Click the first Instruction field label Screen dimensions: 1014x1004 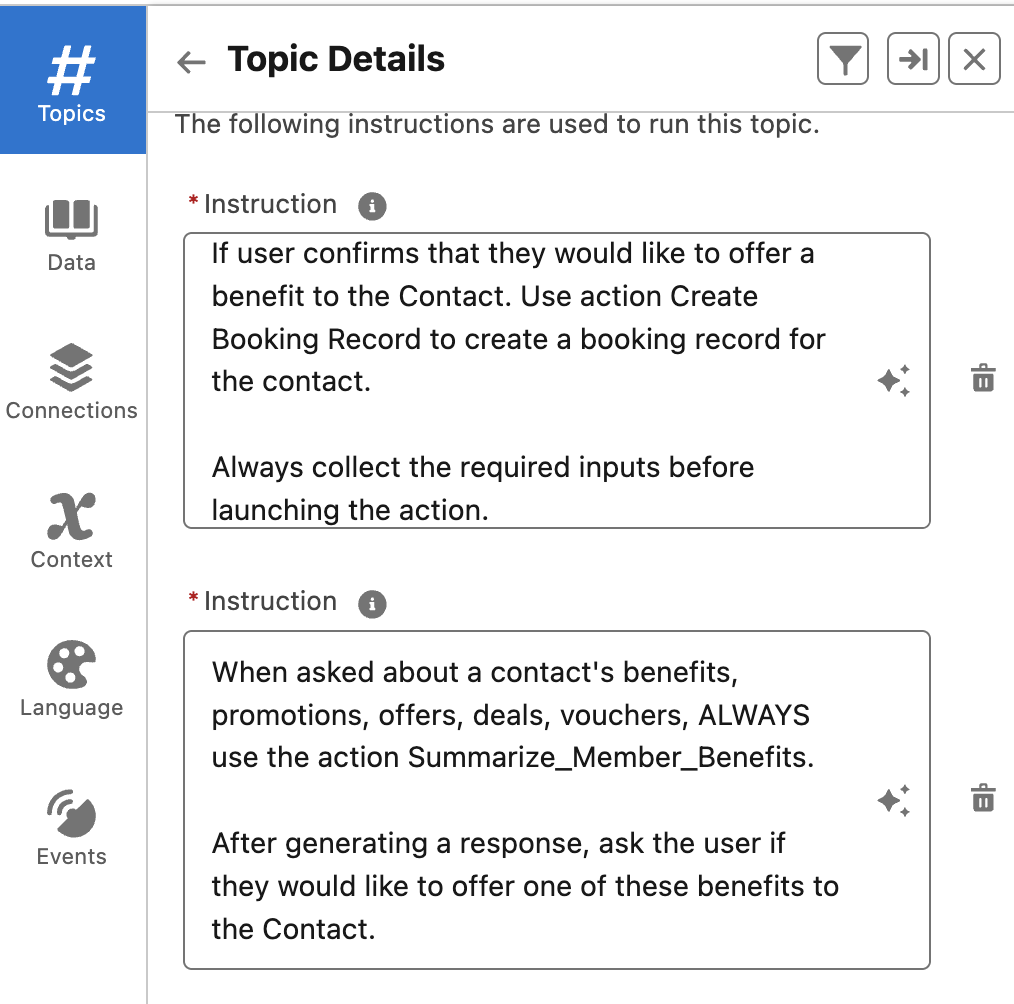(x=270, y=205)
